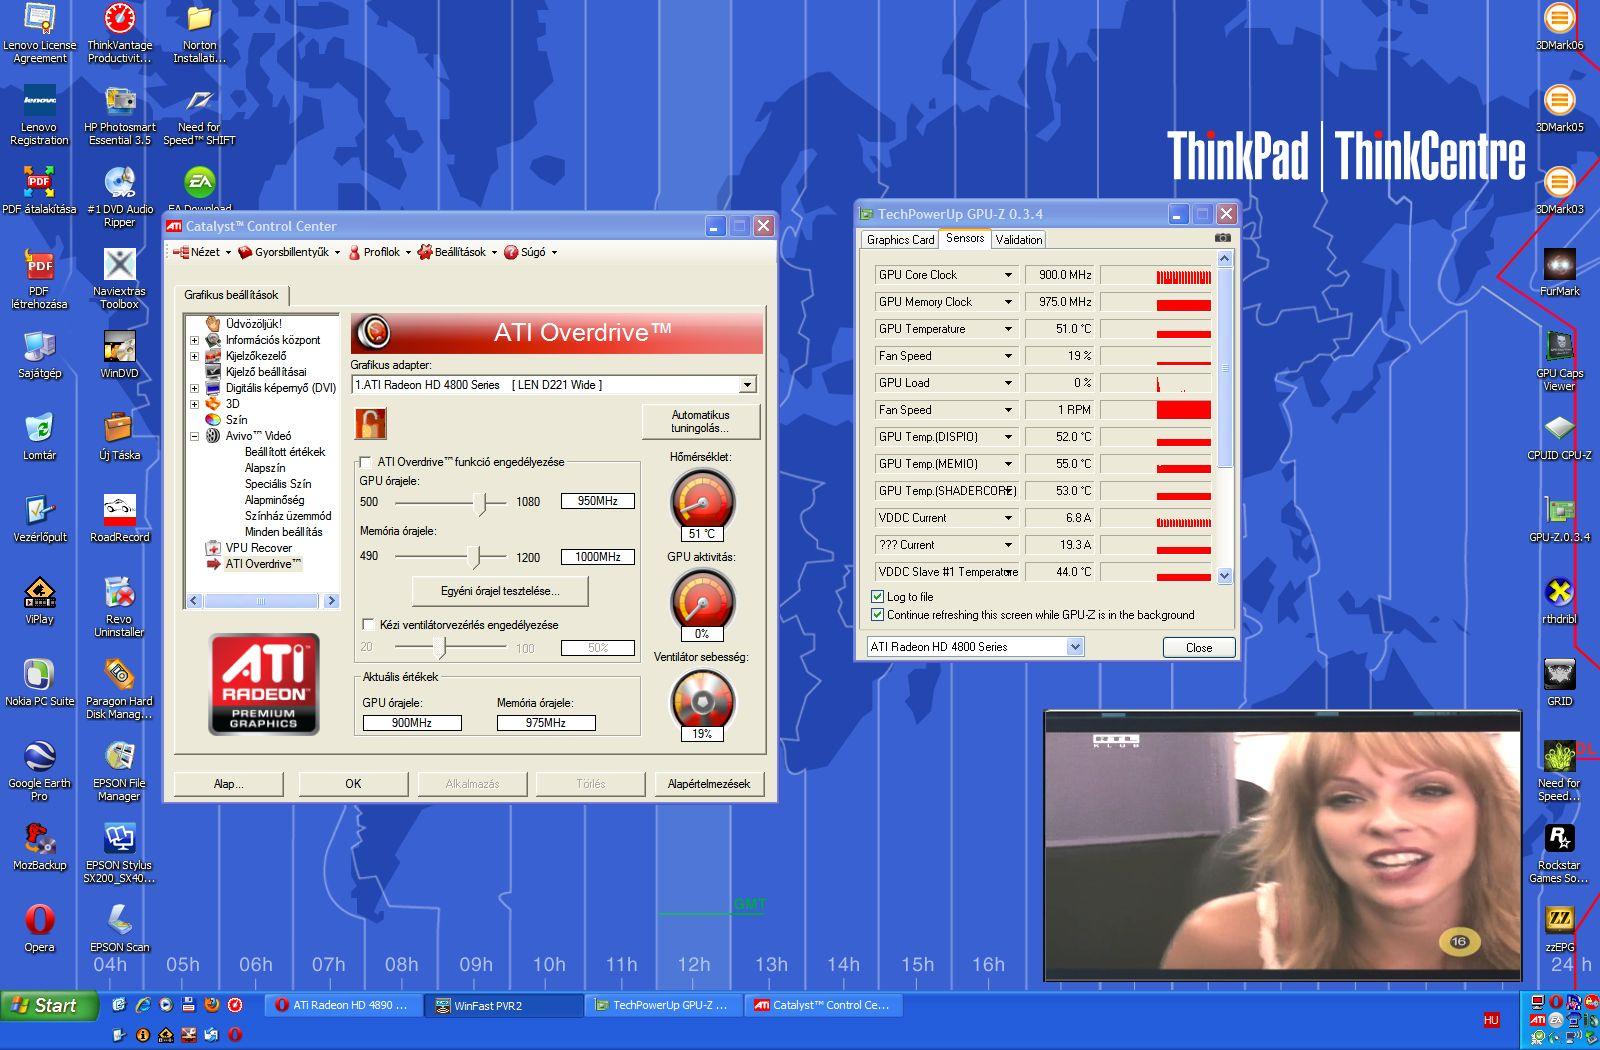Click the GPU-Z screenshot camera icon
This screenshot has height=1050, width=1600.
pyautogui.click(x=1222, y=238)
